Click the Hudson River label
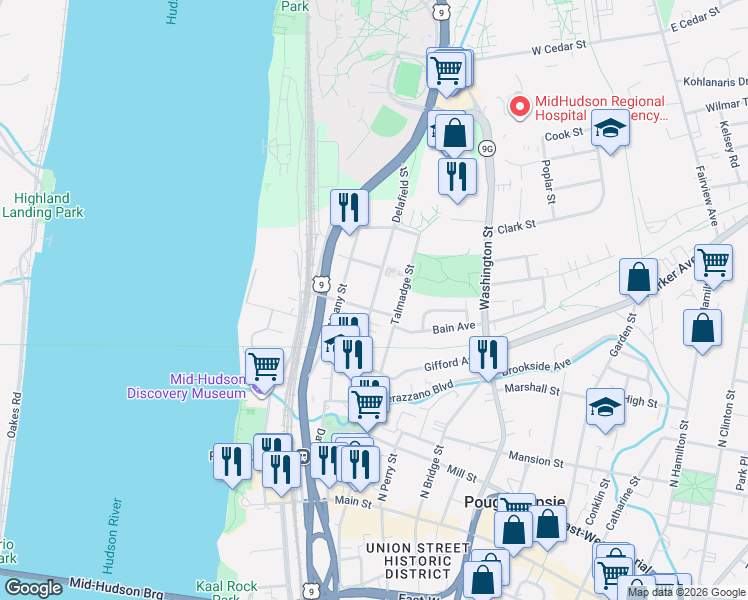 112,536
